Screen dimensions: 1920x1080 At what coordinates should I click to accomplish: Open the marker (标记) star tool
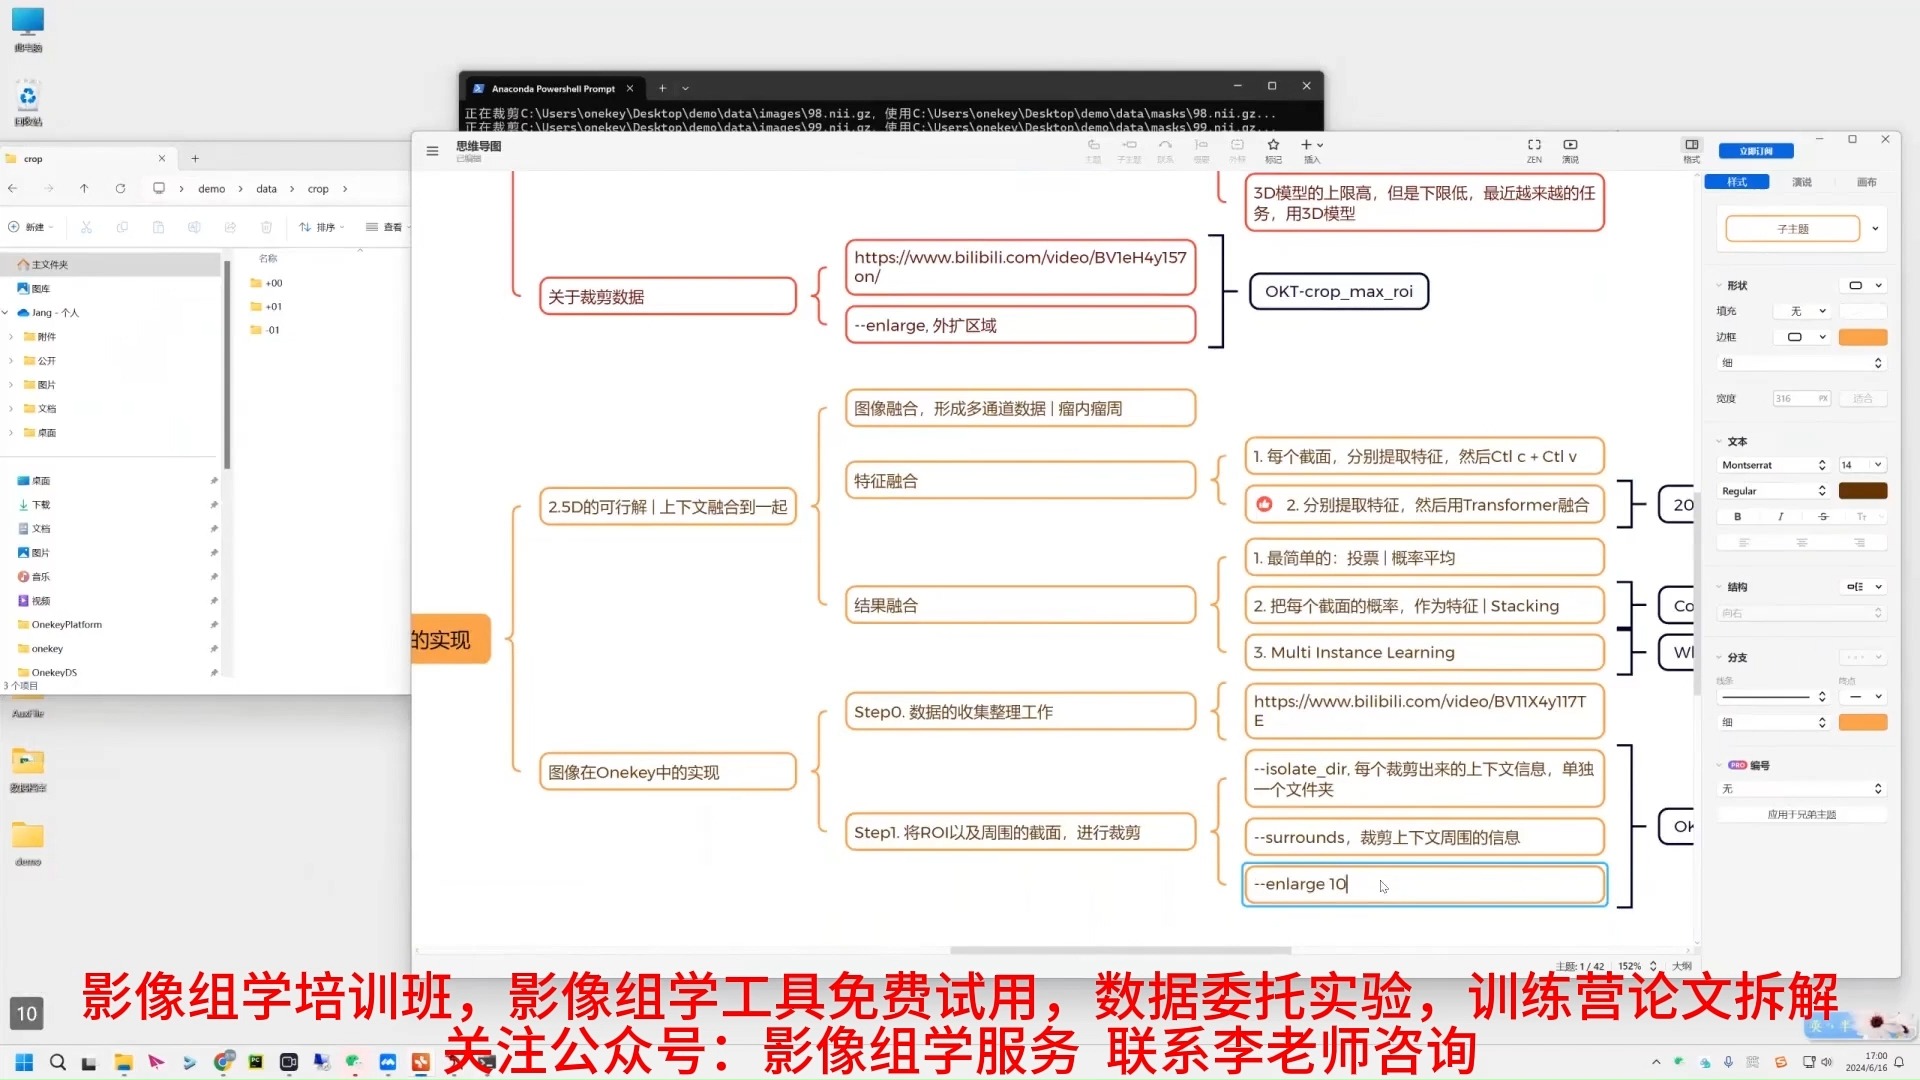pyautogui.click(x=1273, y=146)
